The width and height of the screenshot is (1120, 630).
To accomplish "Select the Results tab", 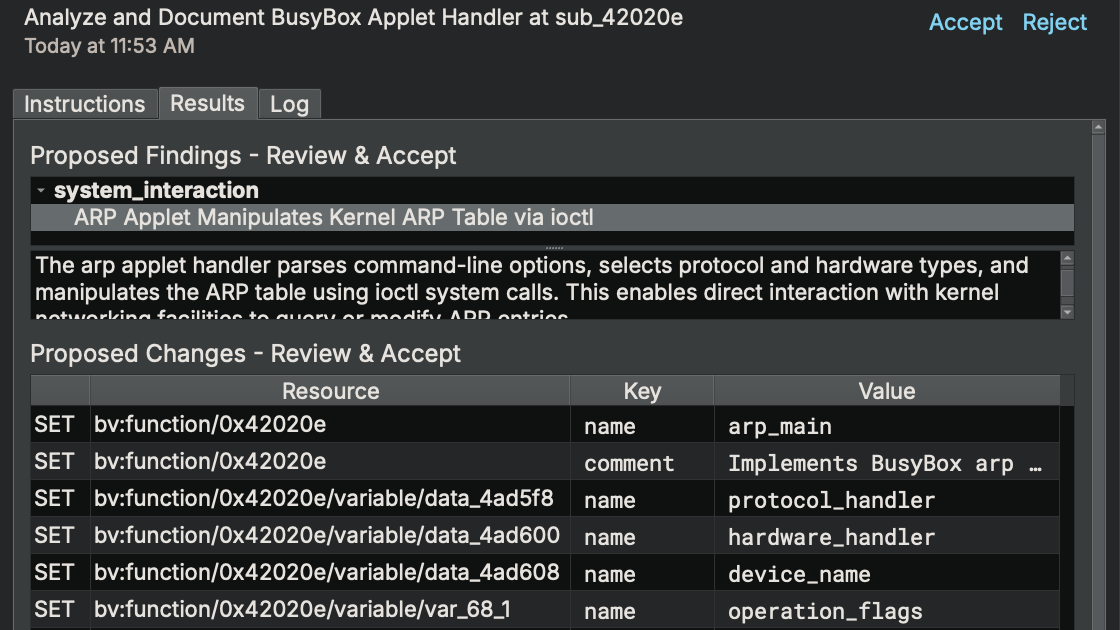I will click(207, 103).
